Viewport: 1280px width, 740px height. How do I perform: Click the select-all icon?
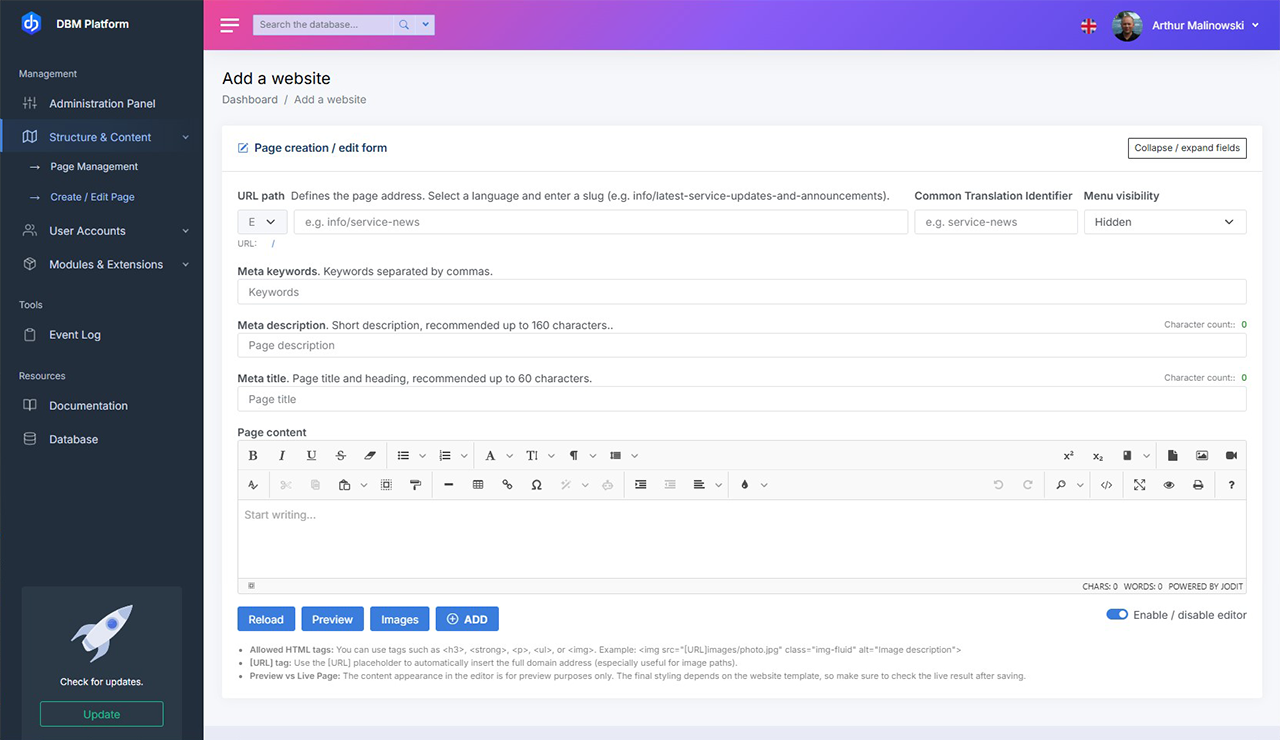pos(386,485)
